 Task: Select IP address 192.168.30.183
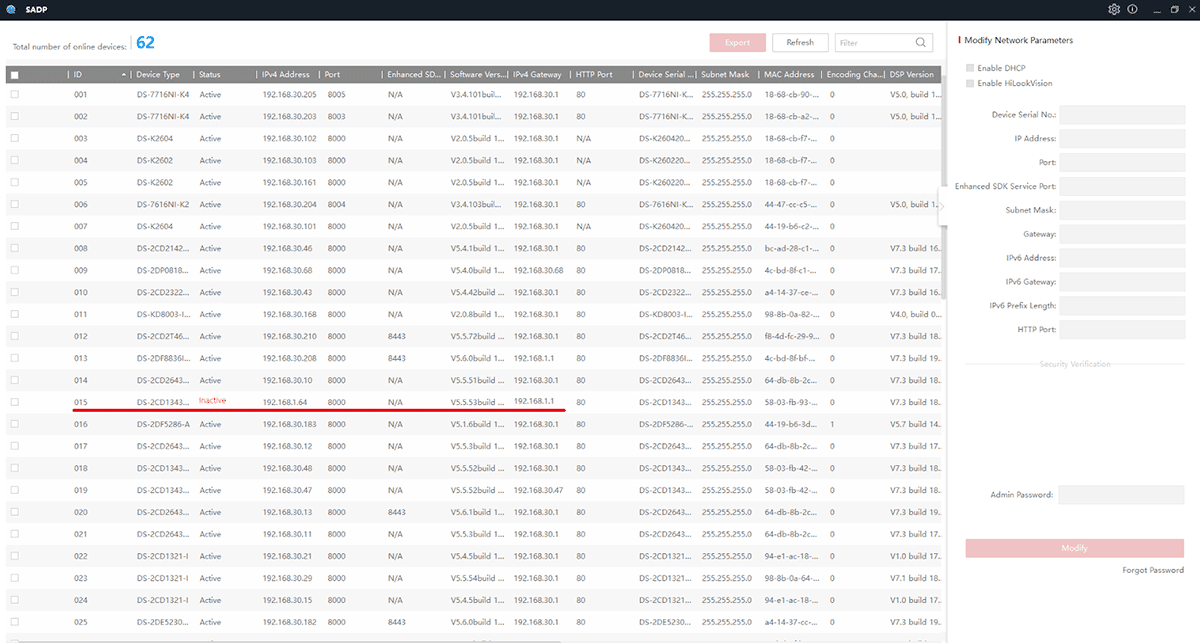coord(290,424)
